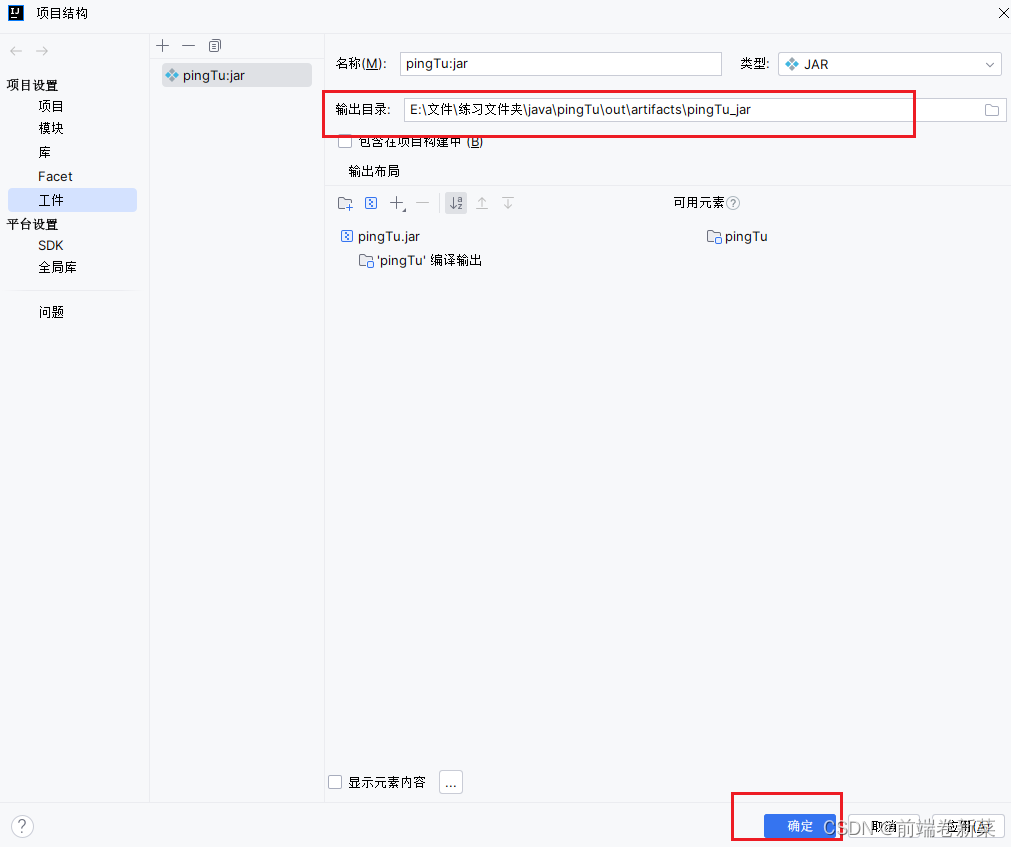Image resolution: width=1011 pixels, height=847 pixels.
Task: Click the help icon in the bottom-left corner
Action: tap(21, 826)
